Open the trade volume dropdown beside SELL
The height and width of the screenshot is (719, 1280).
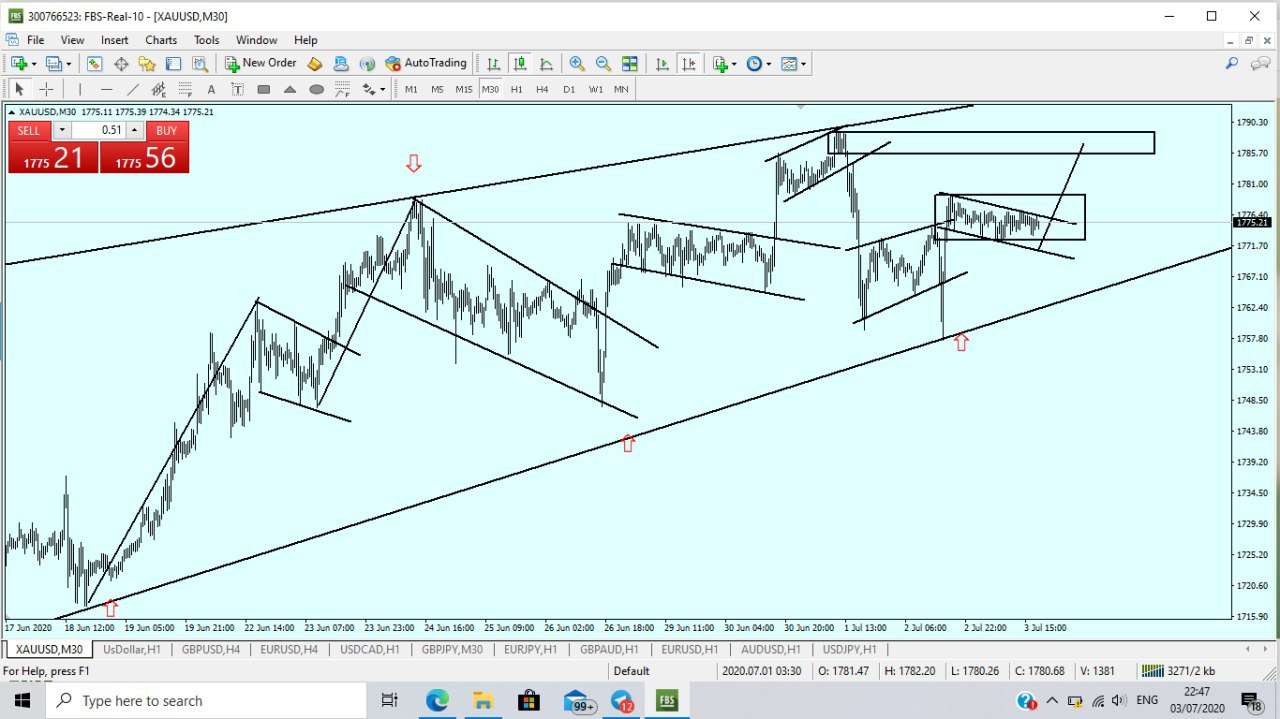pos(62,130)
